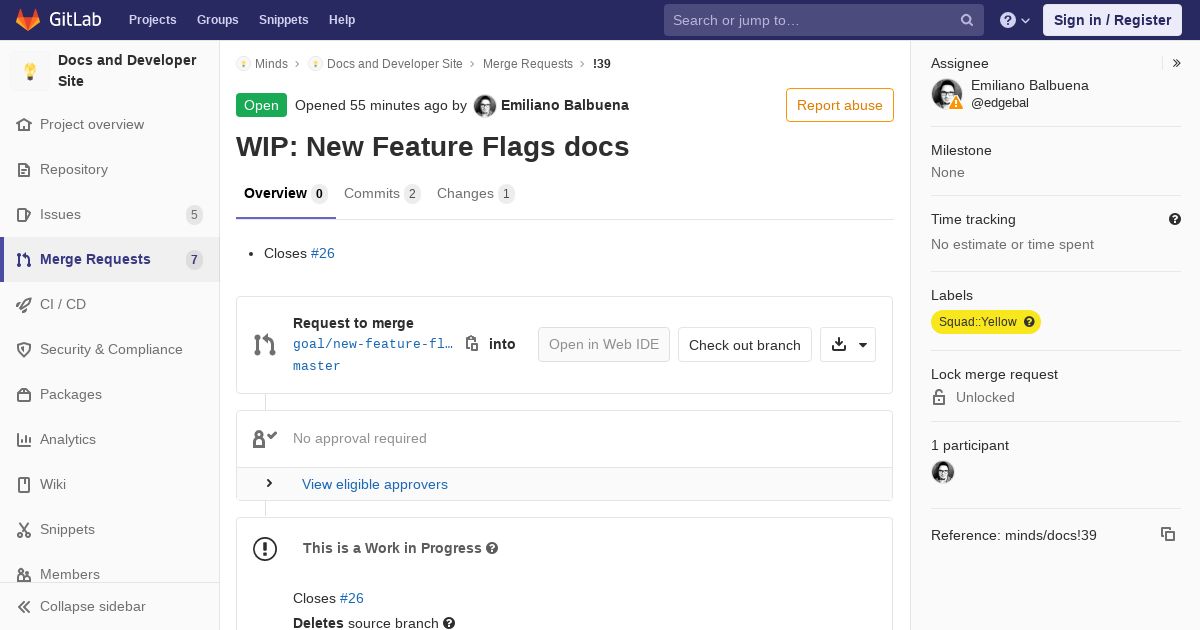Click the Squad::Yellow label

click(986, 322)
